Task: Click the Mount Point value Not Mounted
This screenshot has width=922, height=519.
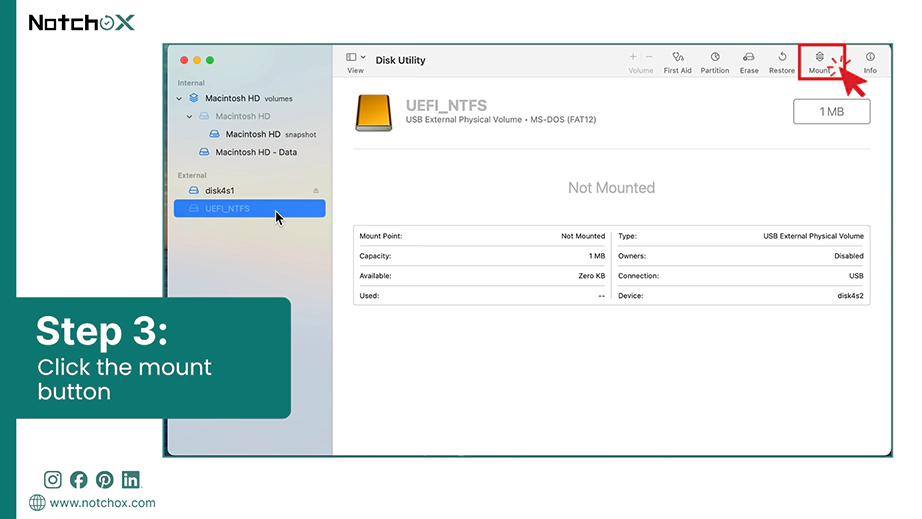Action: (583, 236)
